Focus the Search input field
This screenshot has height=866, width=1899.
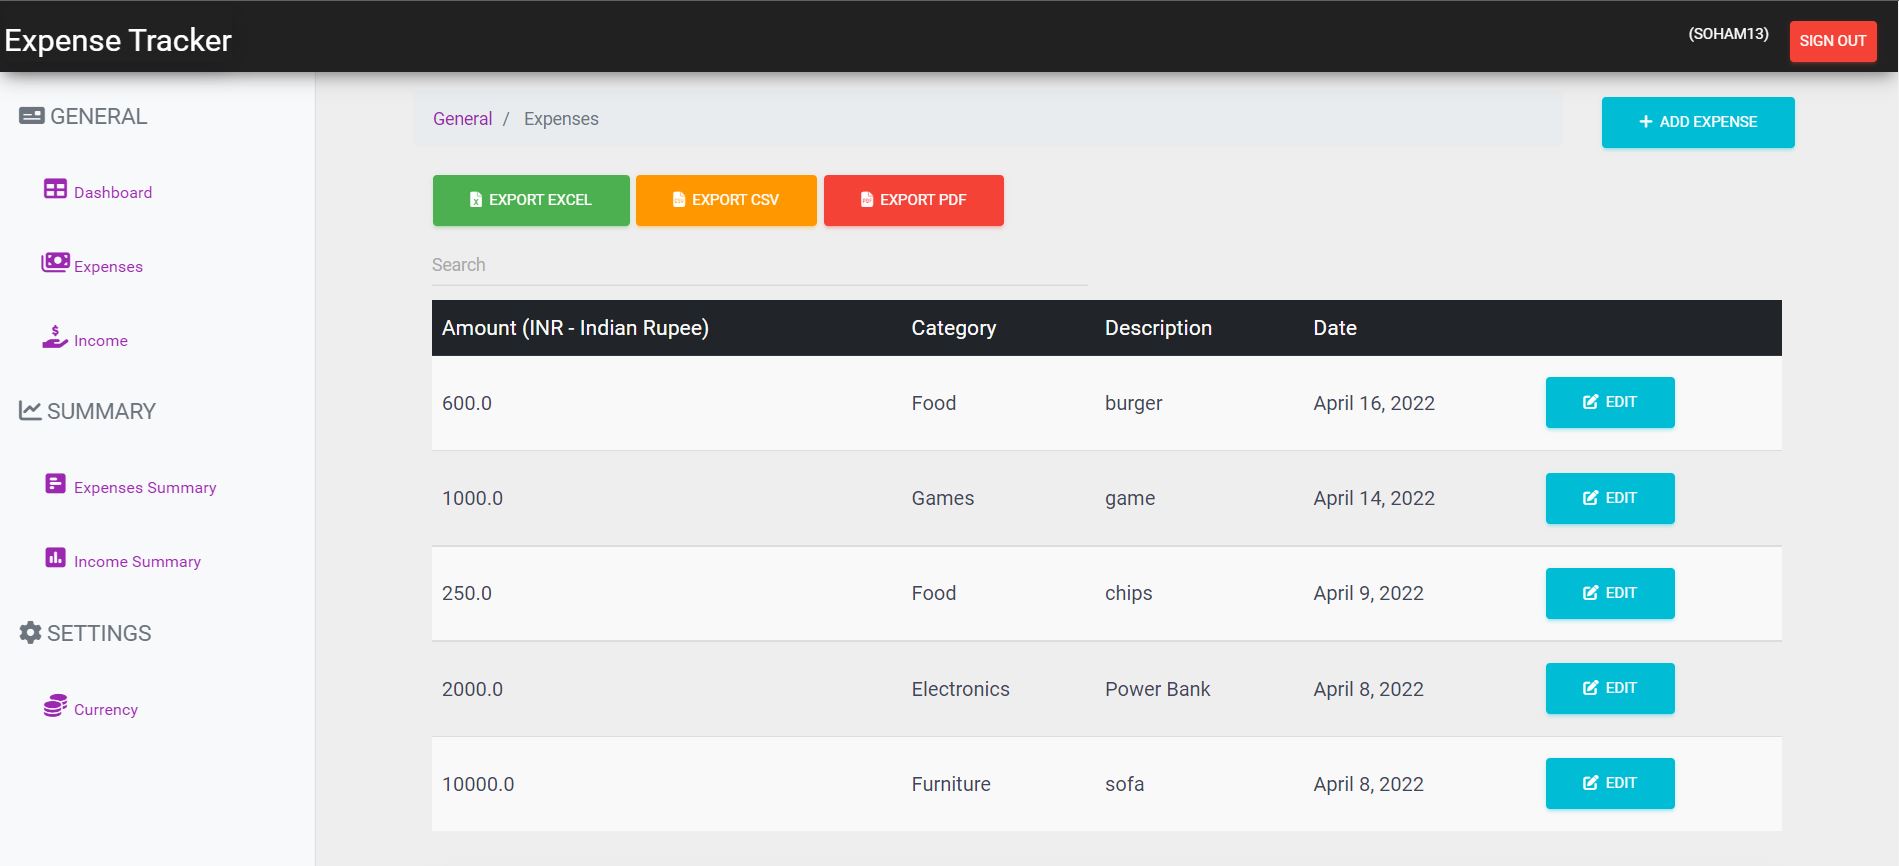(760, 265)
